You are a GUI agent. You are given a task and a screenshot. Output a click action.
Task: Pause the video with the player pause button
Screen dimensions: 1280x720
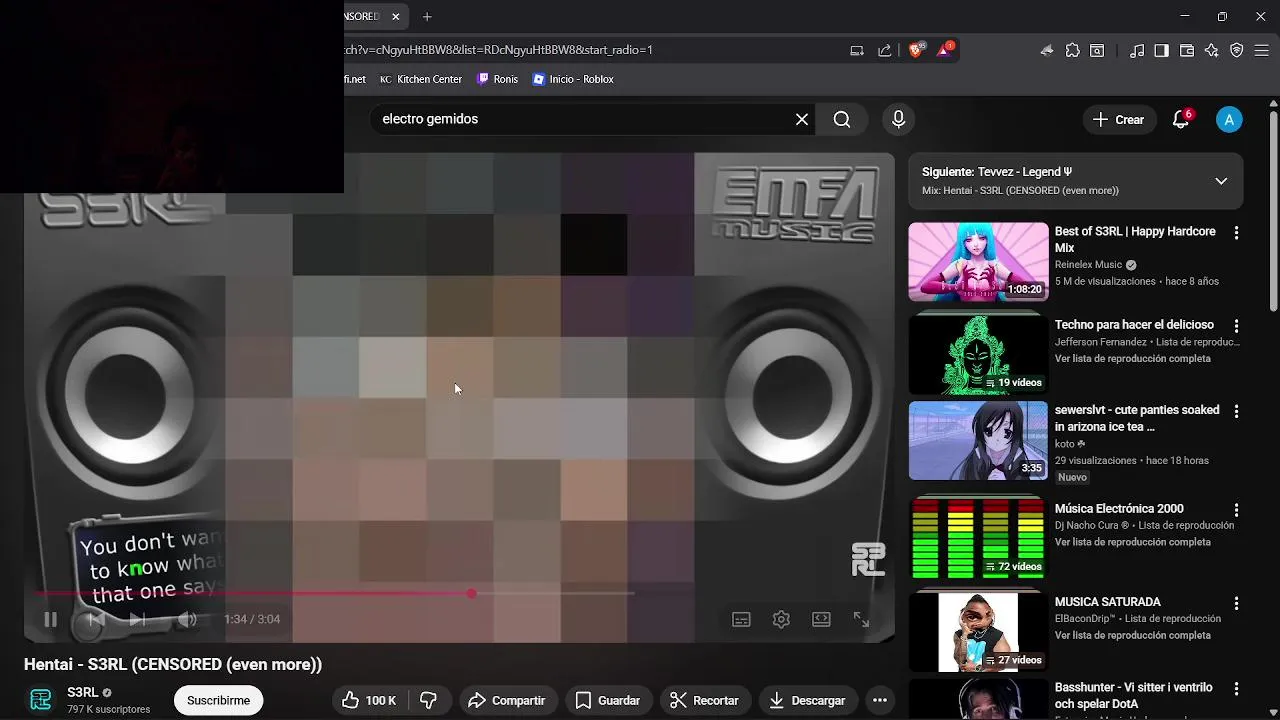(x=50, y=619)
